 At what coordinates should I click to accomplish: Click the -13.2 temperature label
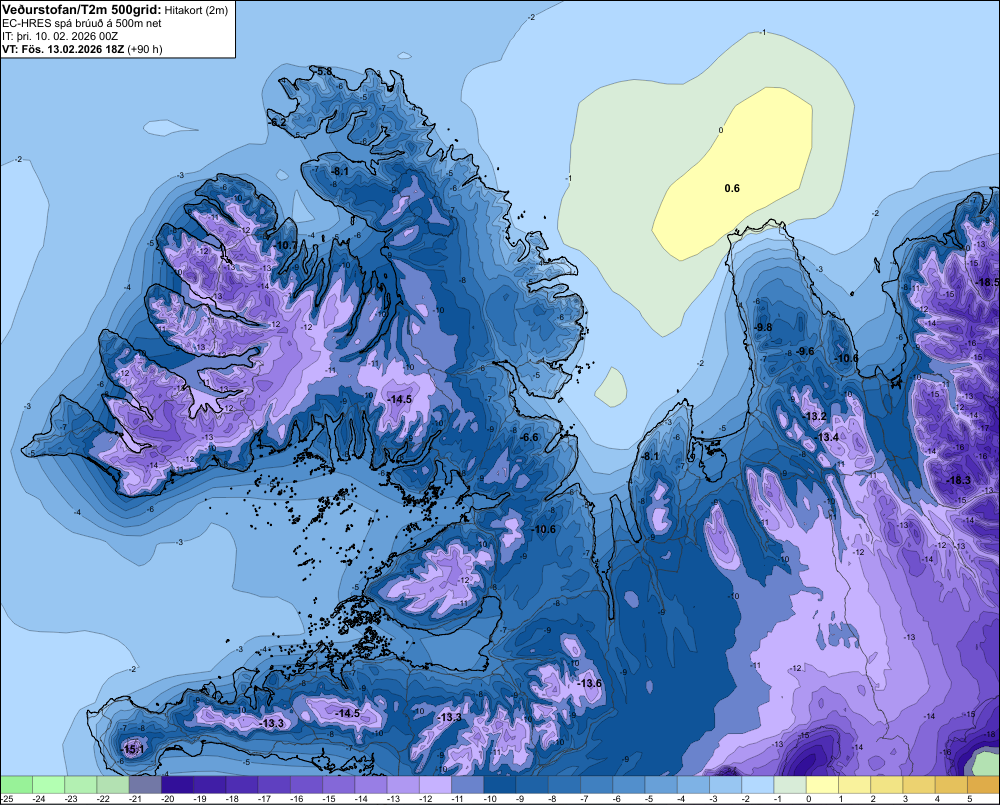click(814, 417)
